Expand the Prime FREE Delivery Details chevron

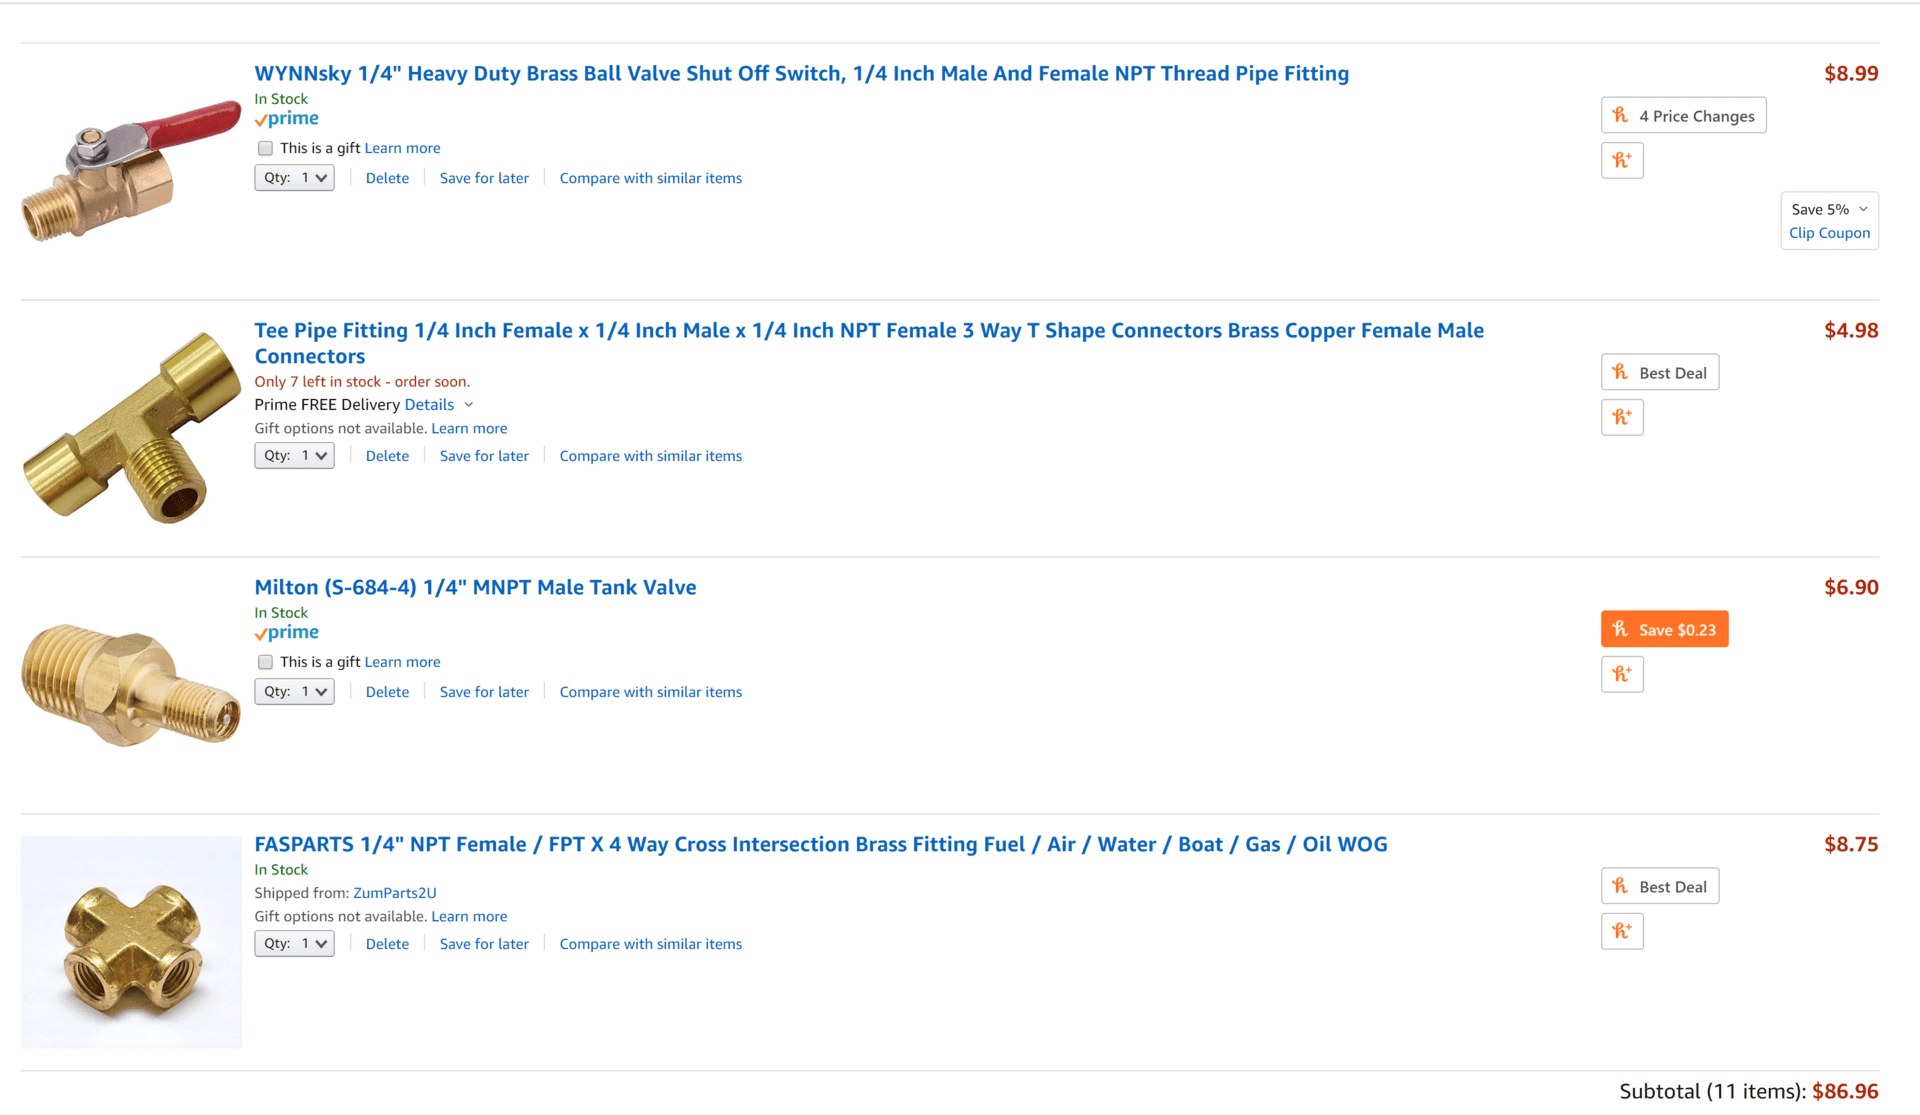(468, 405)
